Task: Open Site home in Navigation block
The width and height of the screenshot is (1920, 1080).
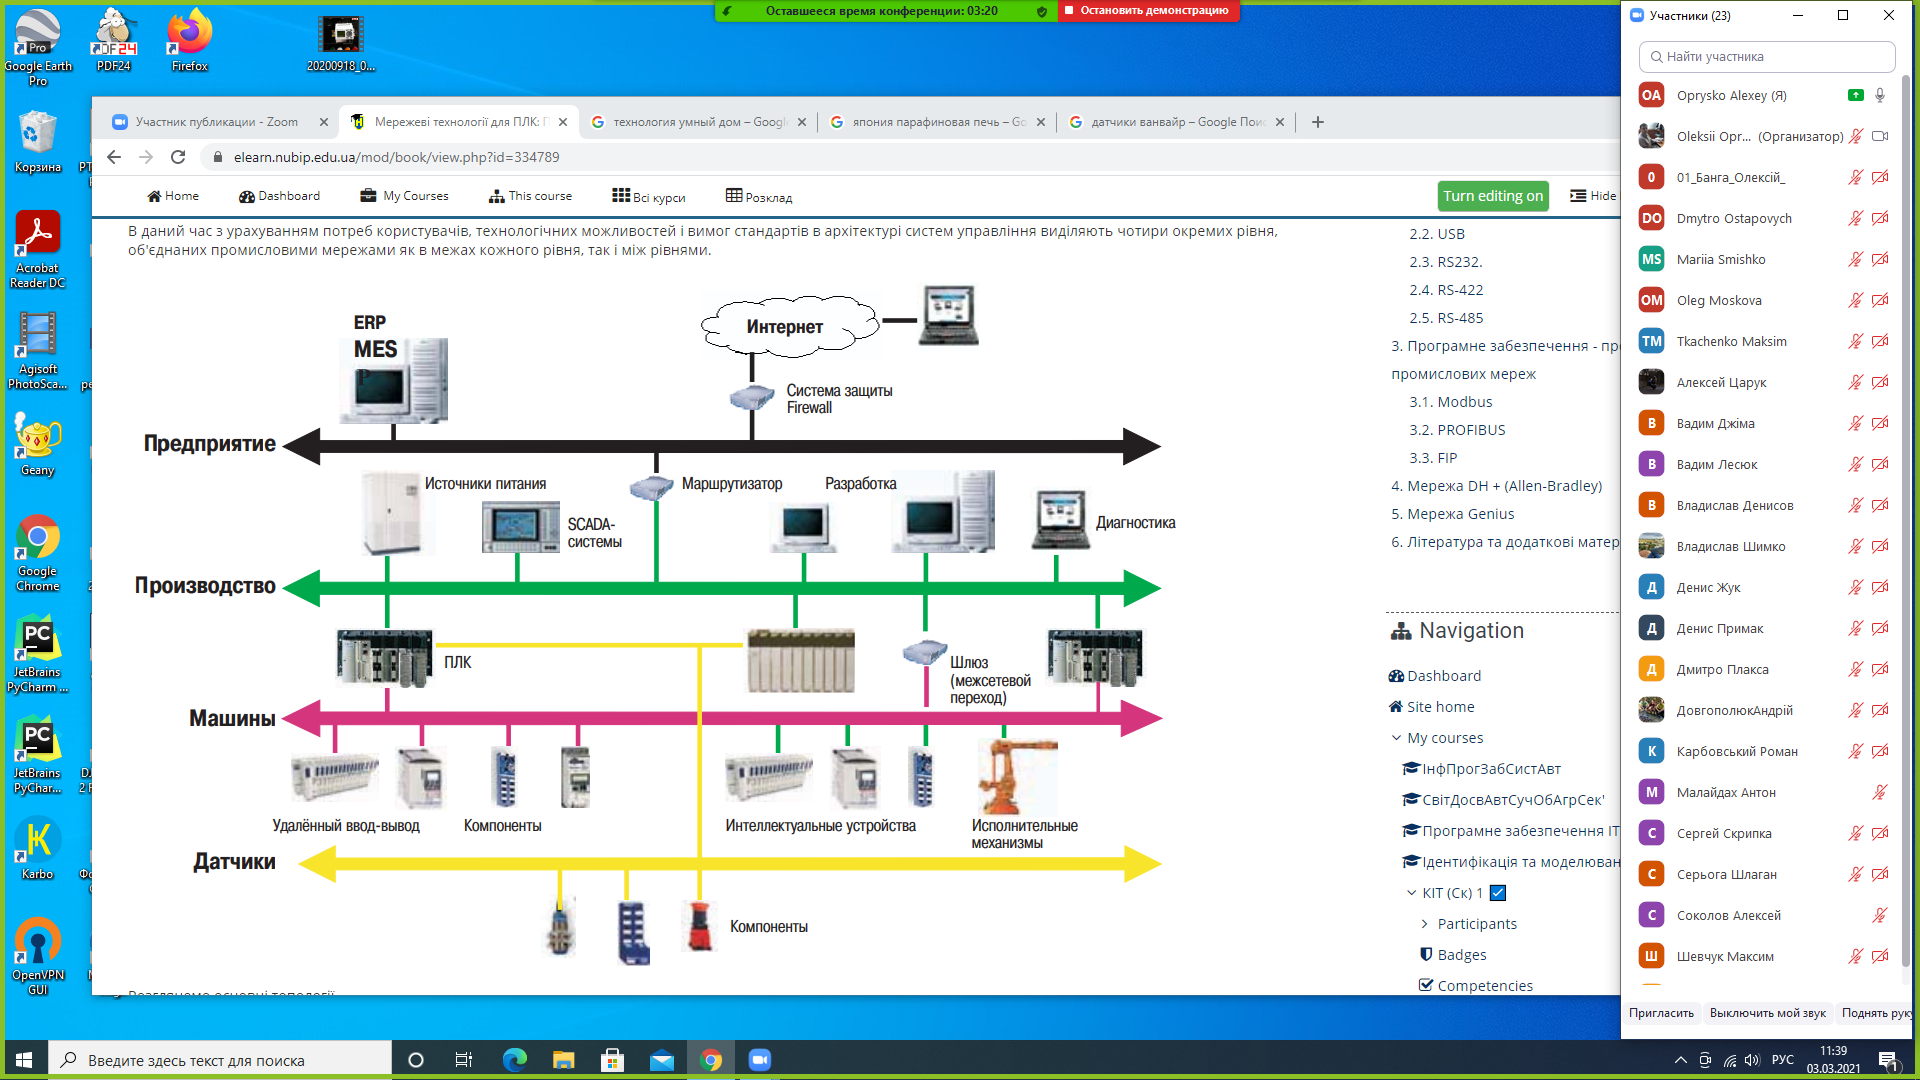Action: tap(1431, 707)
